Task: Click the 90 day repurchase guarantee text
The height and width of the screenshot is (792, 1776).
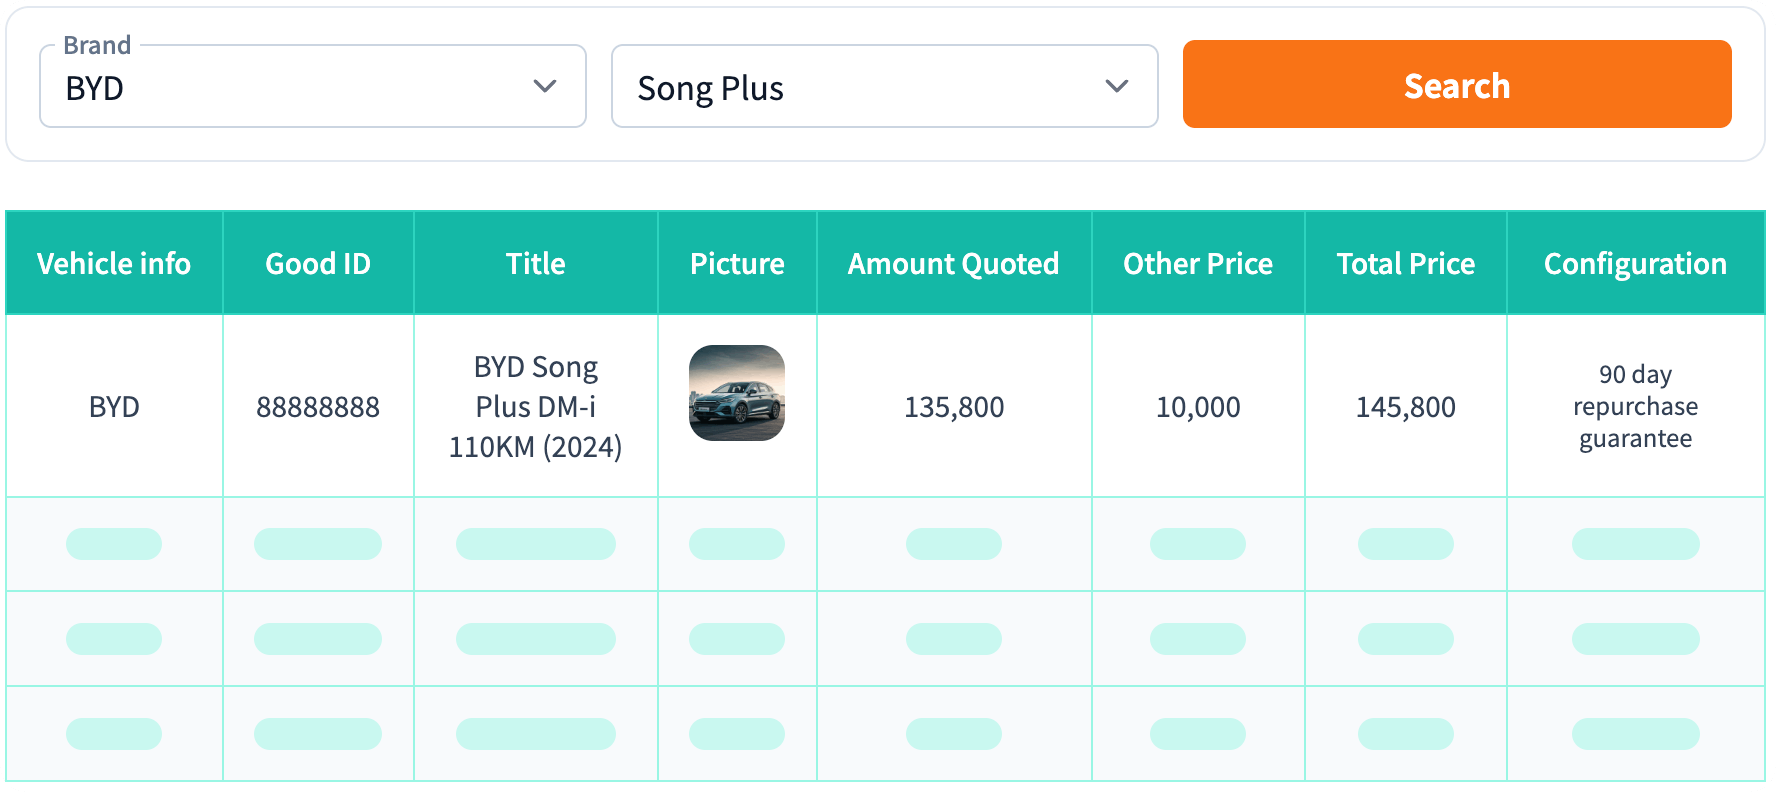Action: [1635, 407]
